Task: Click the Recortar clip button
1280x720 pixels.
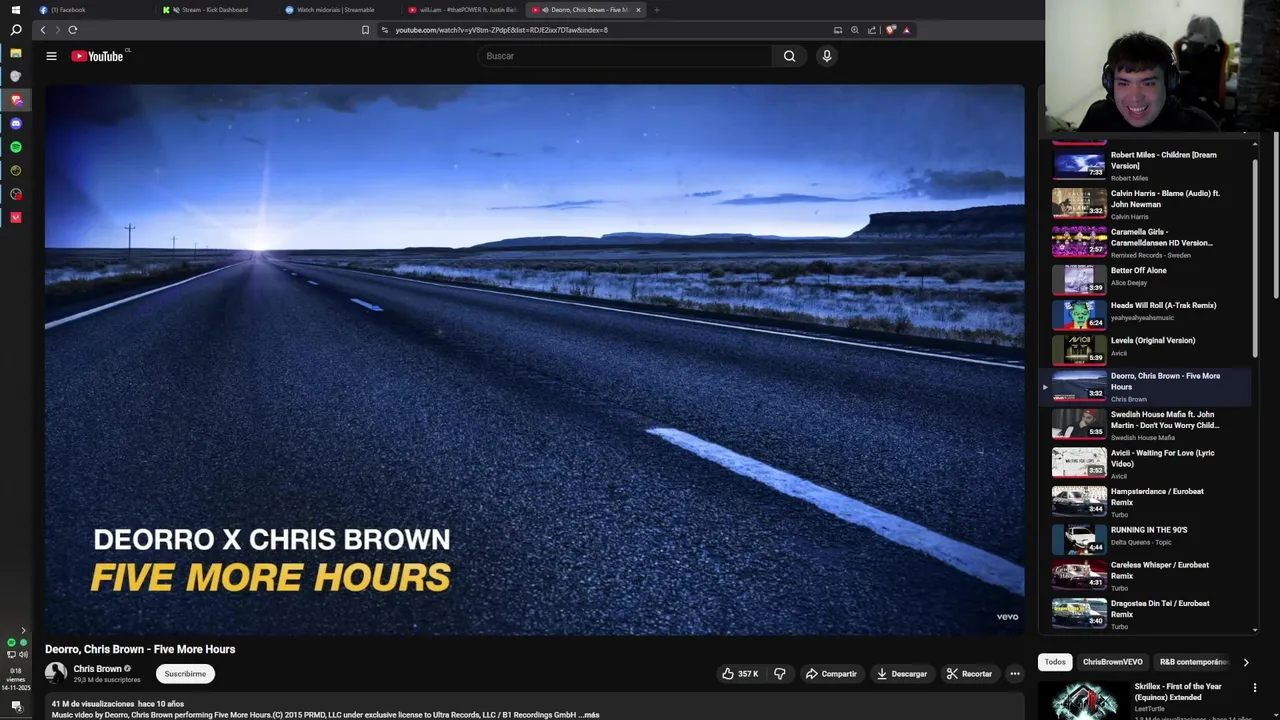Action: (969, 674)
